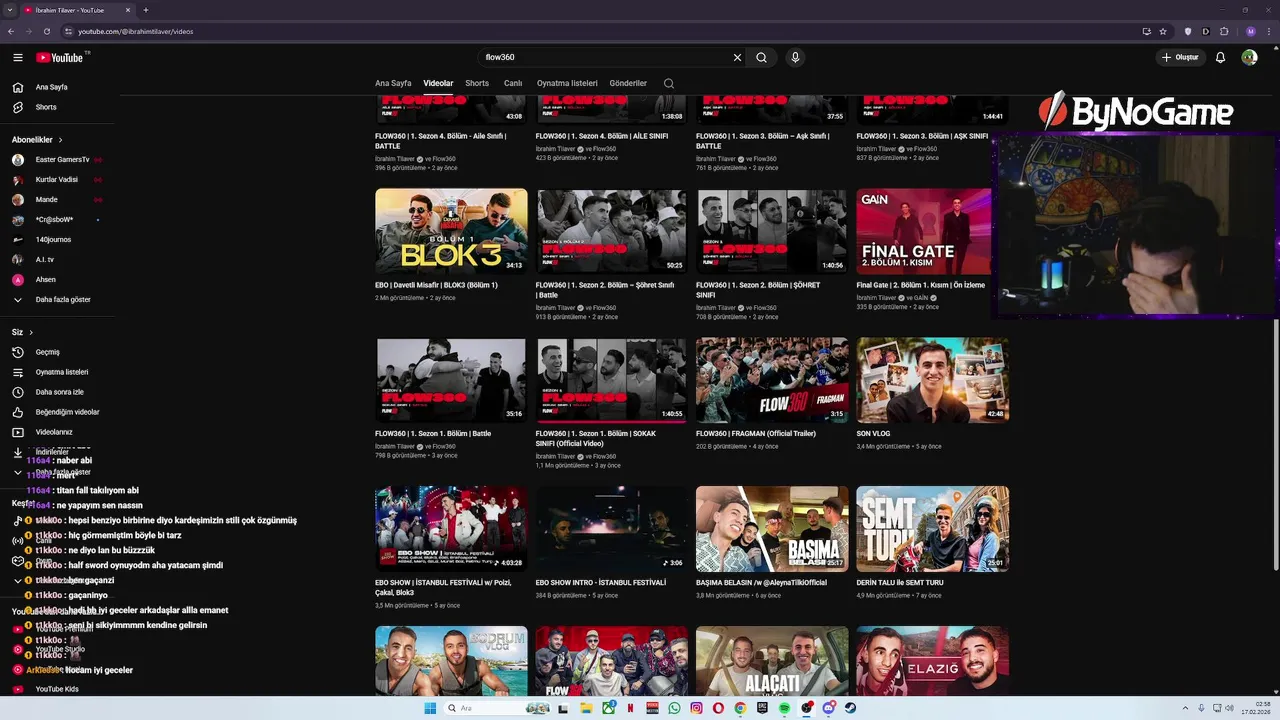Open Spotify from the taskbar
Screen dimensions: 1280x720
tap(784, 708)
